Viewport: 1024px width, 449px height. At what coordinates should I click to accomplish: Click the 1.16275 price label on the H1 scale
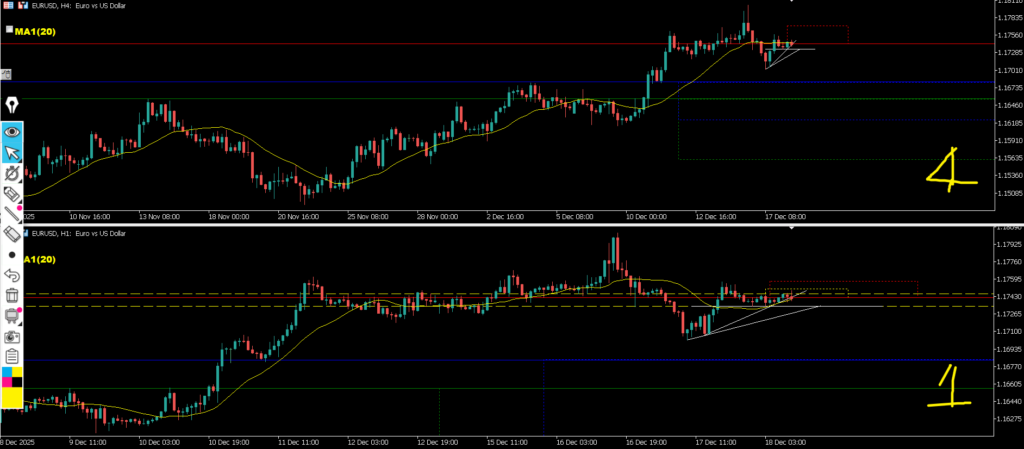pyautogui.click(x=1009, y=418)
